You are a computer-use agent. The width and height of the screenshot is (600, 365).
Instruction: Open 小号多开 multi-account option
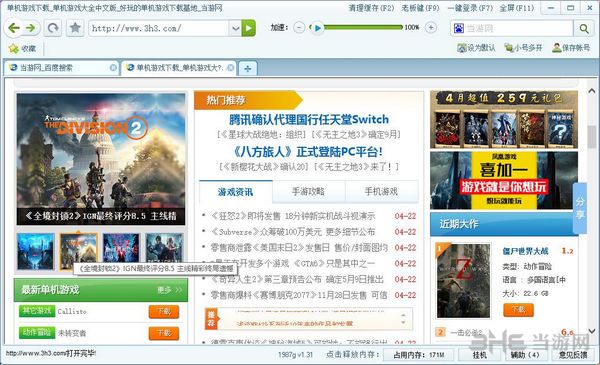tap(523, 48)
